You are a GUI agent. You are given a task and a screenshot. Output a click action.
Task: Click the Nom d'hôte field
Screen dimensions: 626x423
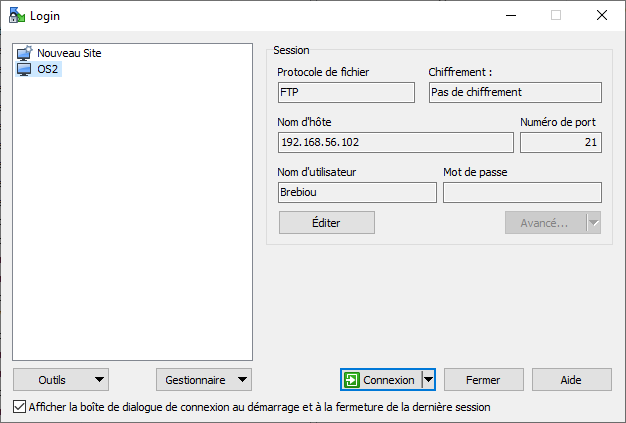click(x=395, y=142)
